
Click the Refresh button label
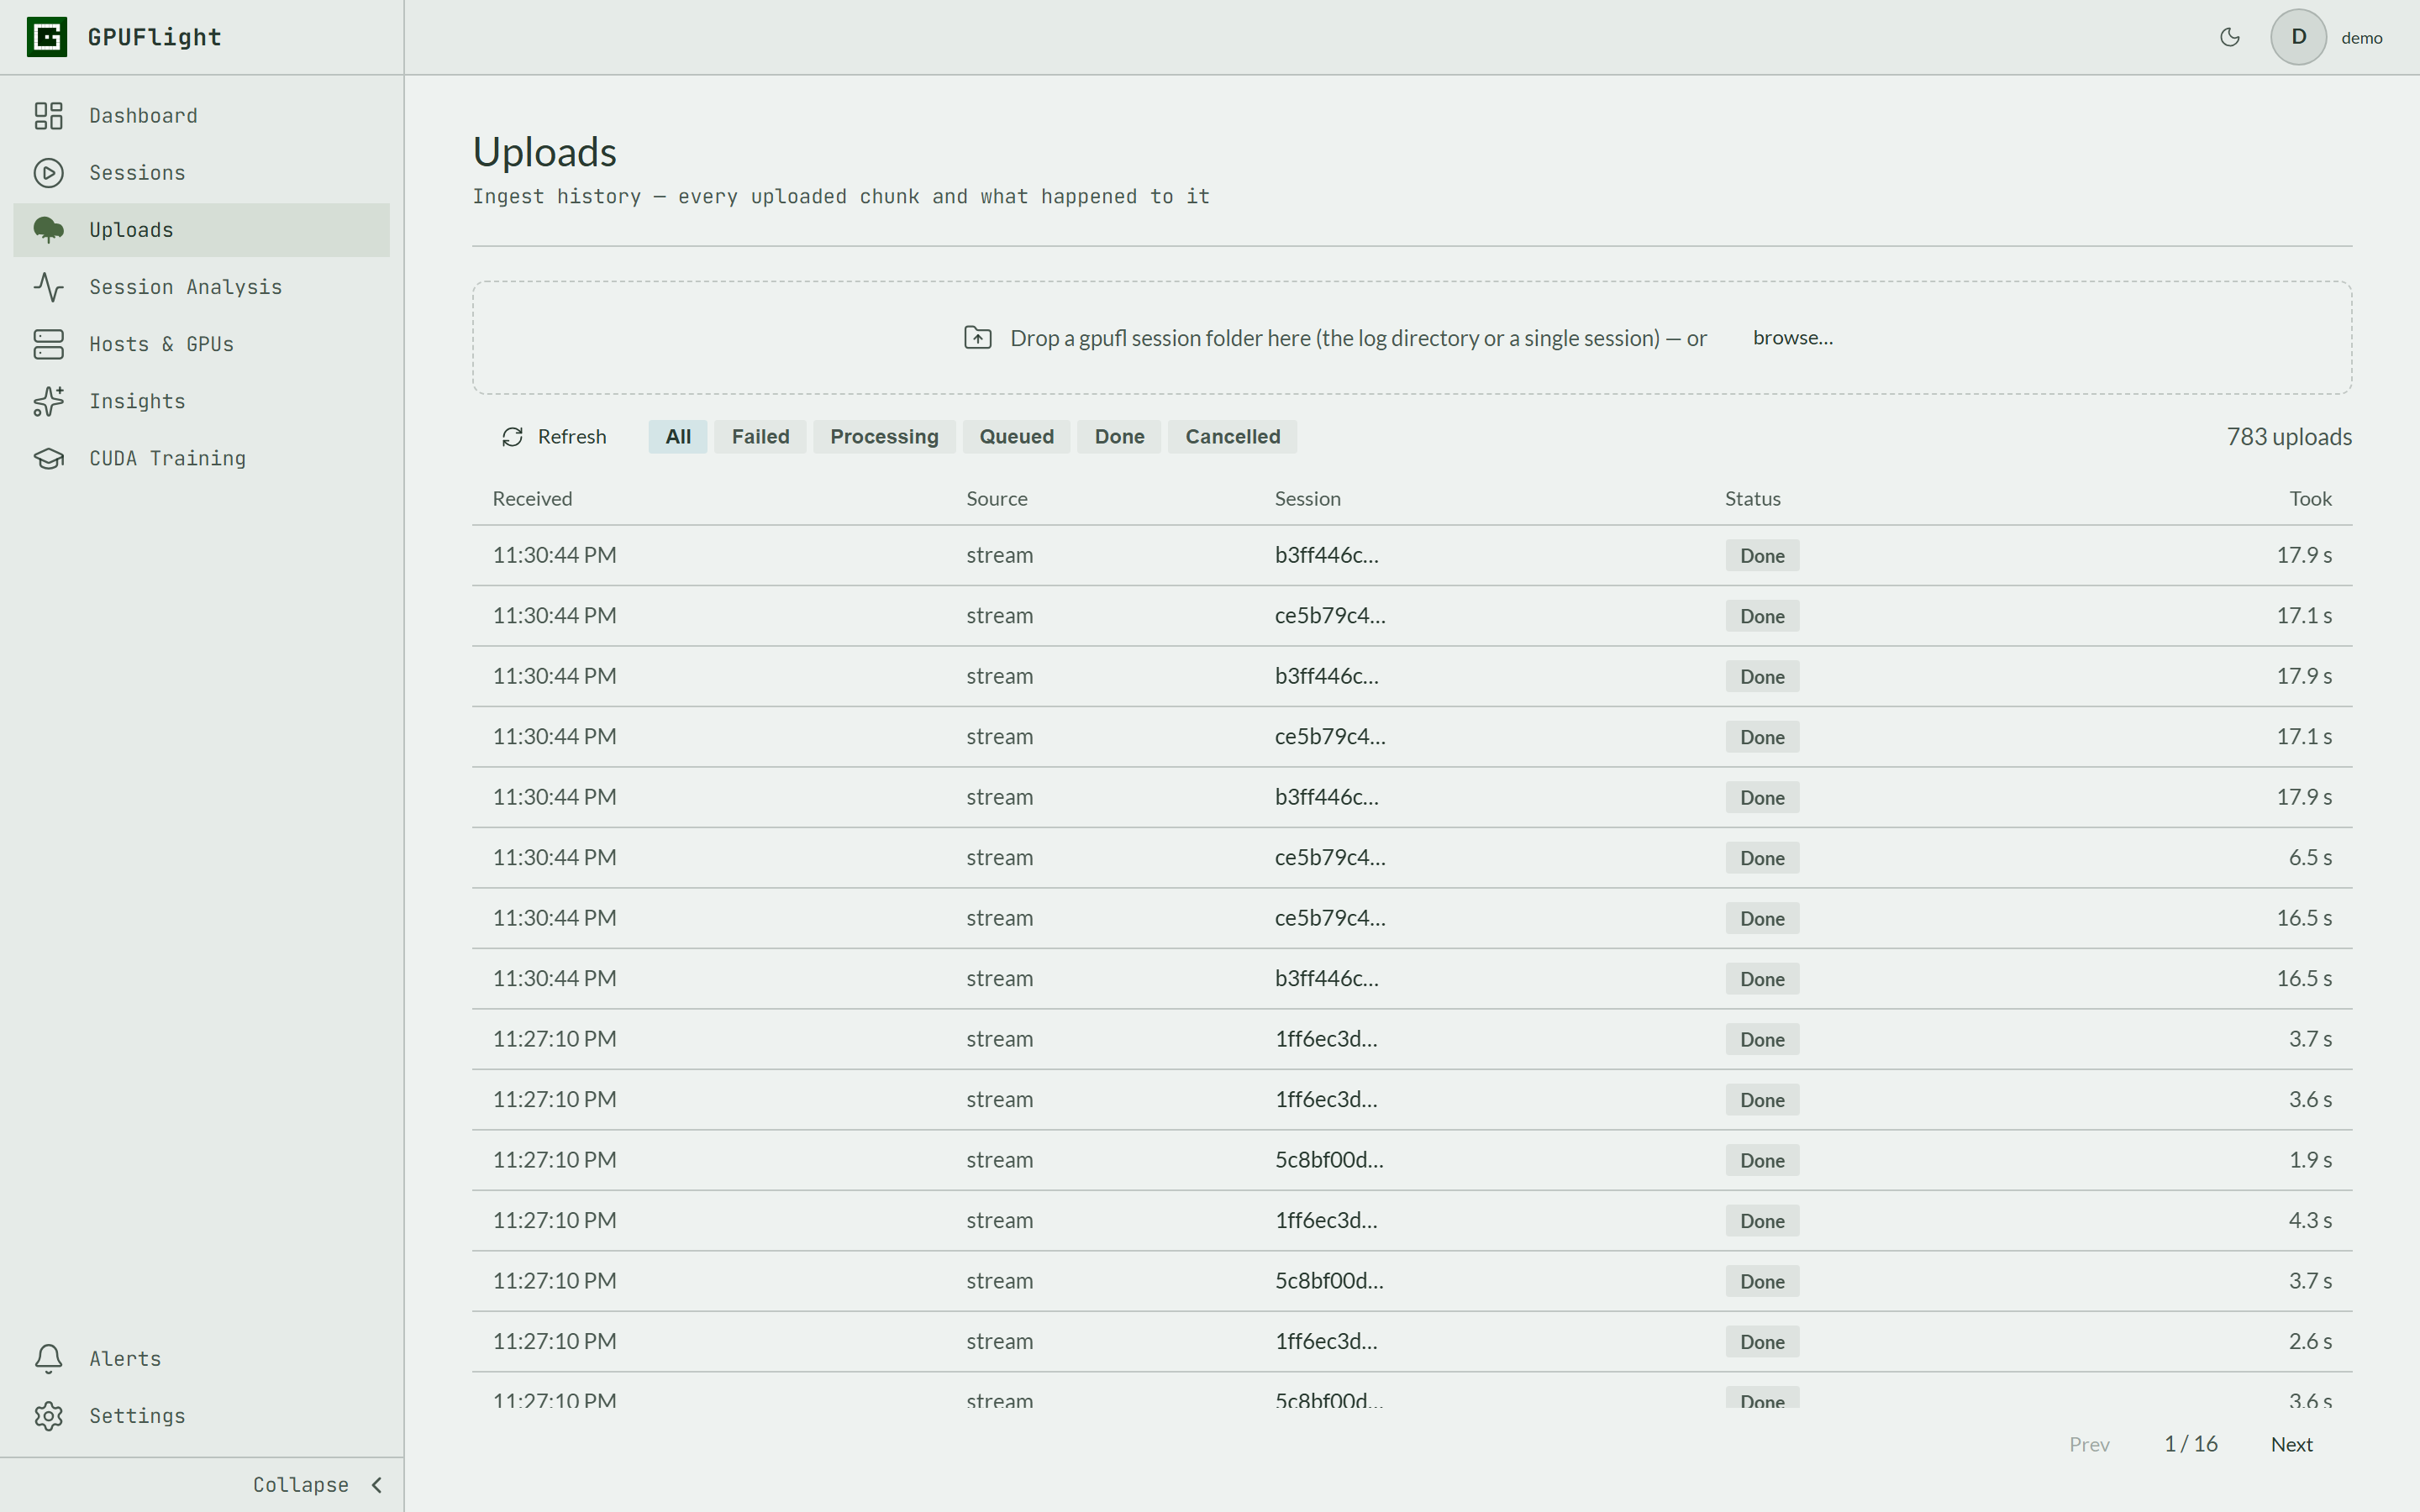pyautogui.click(x=572, y=437)
